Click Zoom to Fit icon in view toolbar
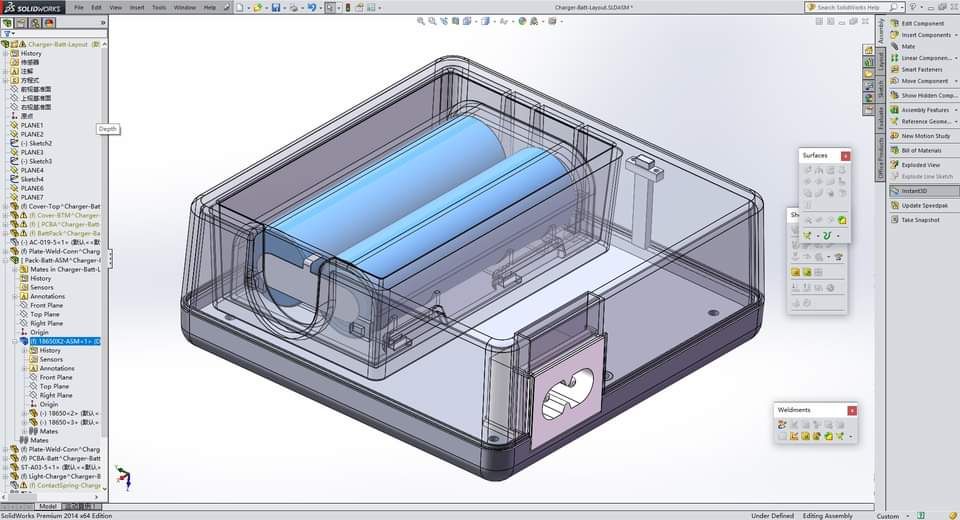Screen dimensions: 960x520 [x=421, y=21]
